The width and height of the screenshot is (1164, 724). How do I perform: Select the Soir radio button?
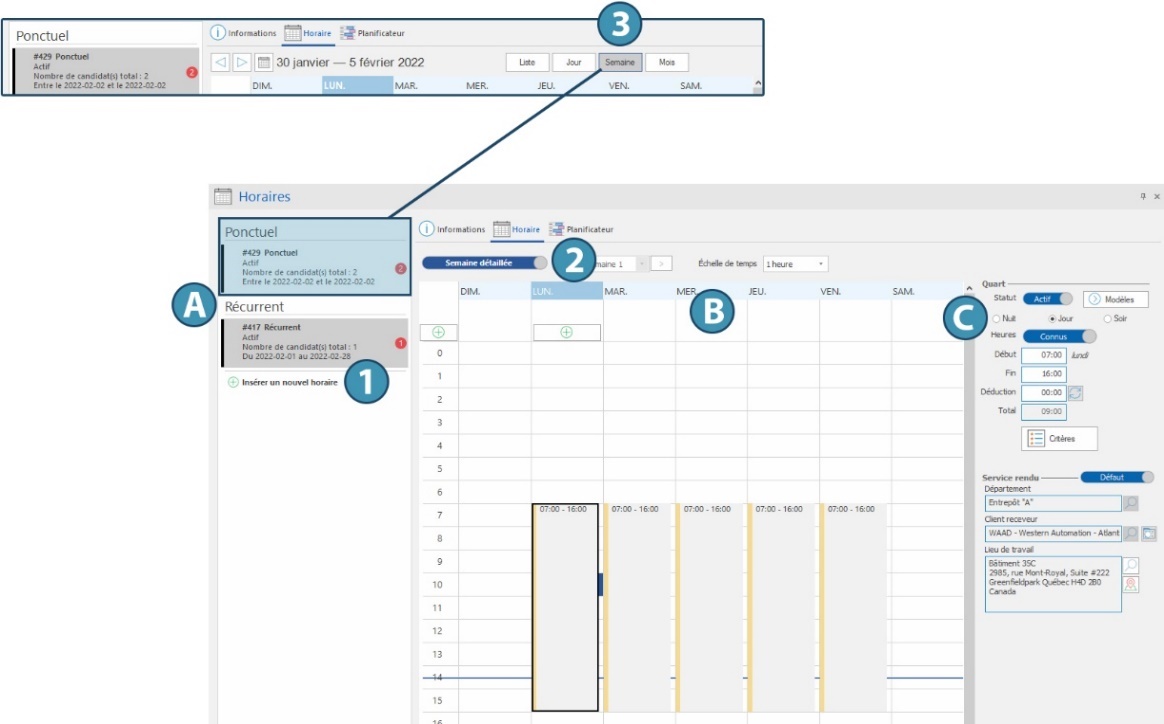1107,318
